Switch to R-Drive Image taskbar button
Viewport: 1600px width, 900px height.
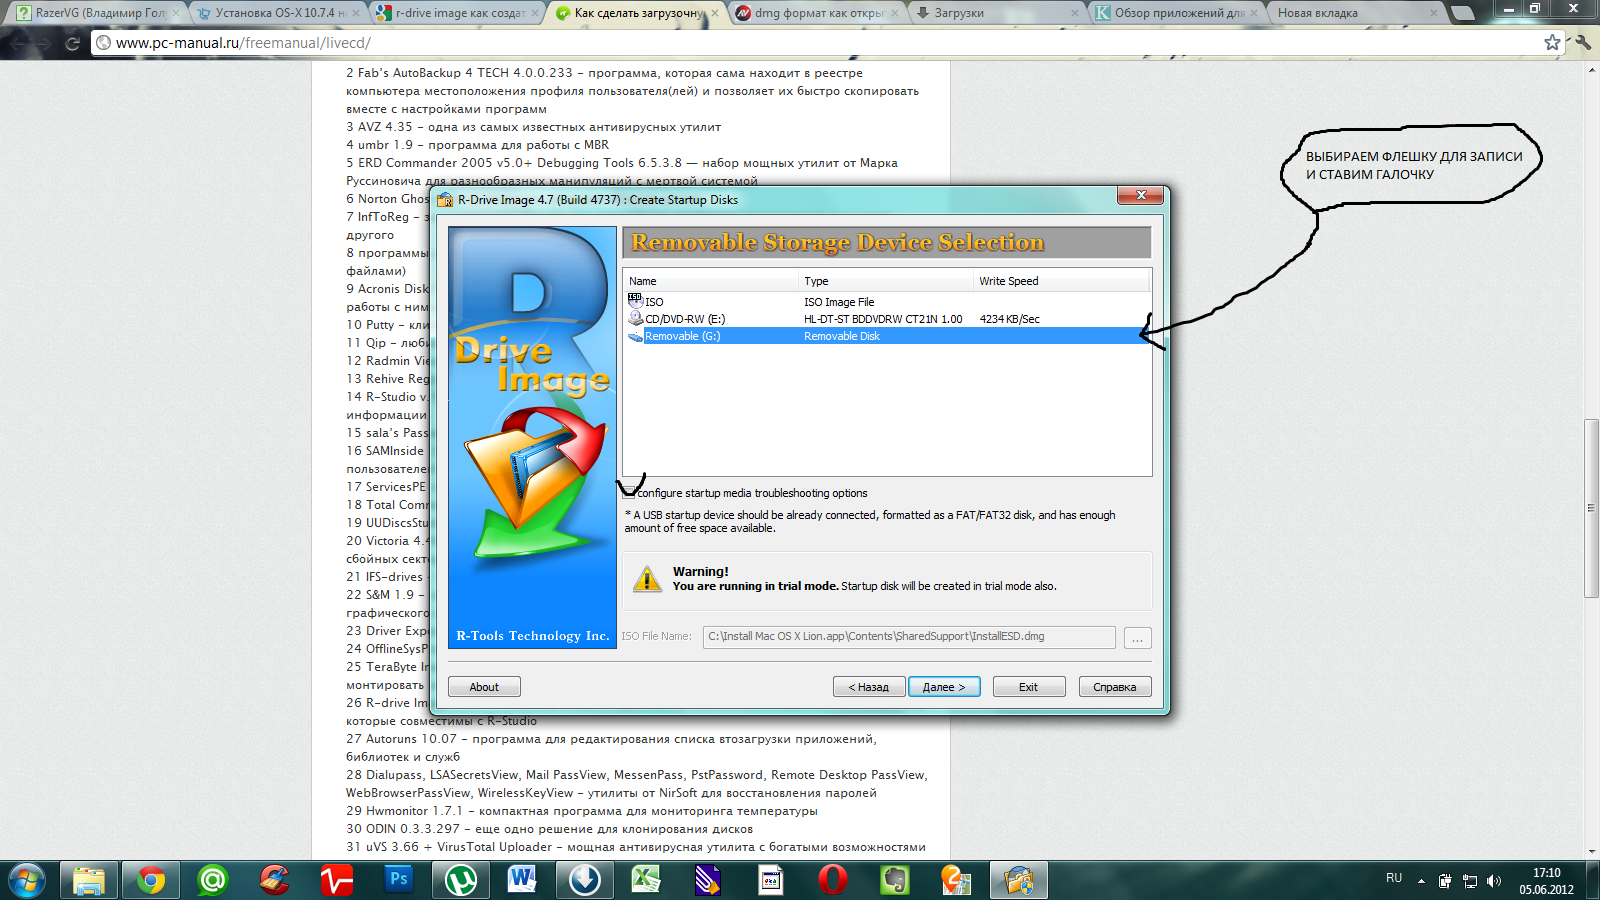pos(1019,880)
